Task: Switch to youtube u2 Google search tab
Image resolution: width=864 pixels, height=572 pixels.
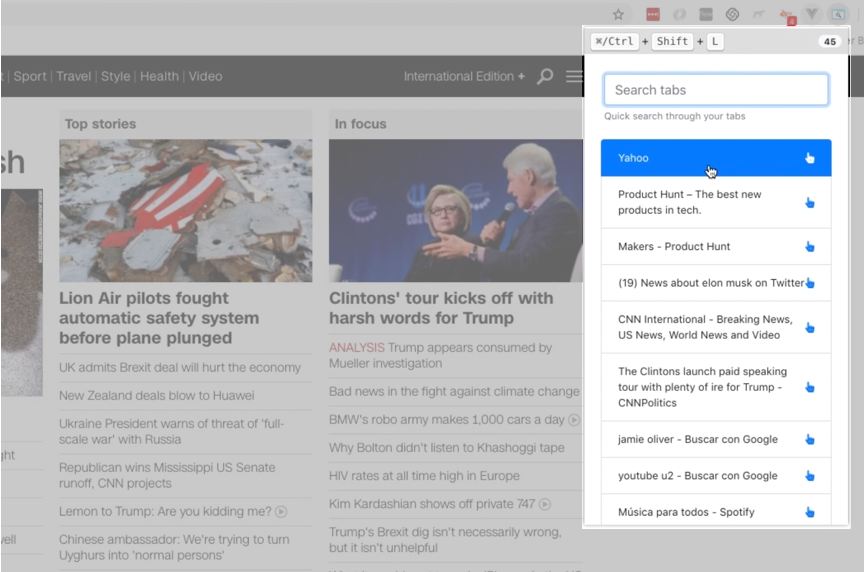Action: 716,476
